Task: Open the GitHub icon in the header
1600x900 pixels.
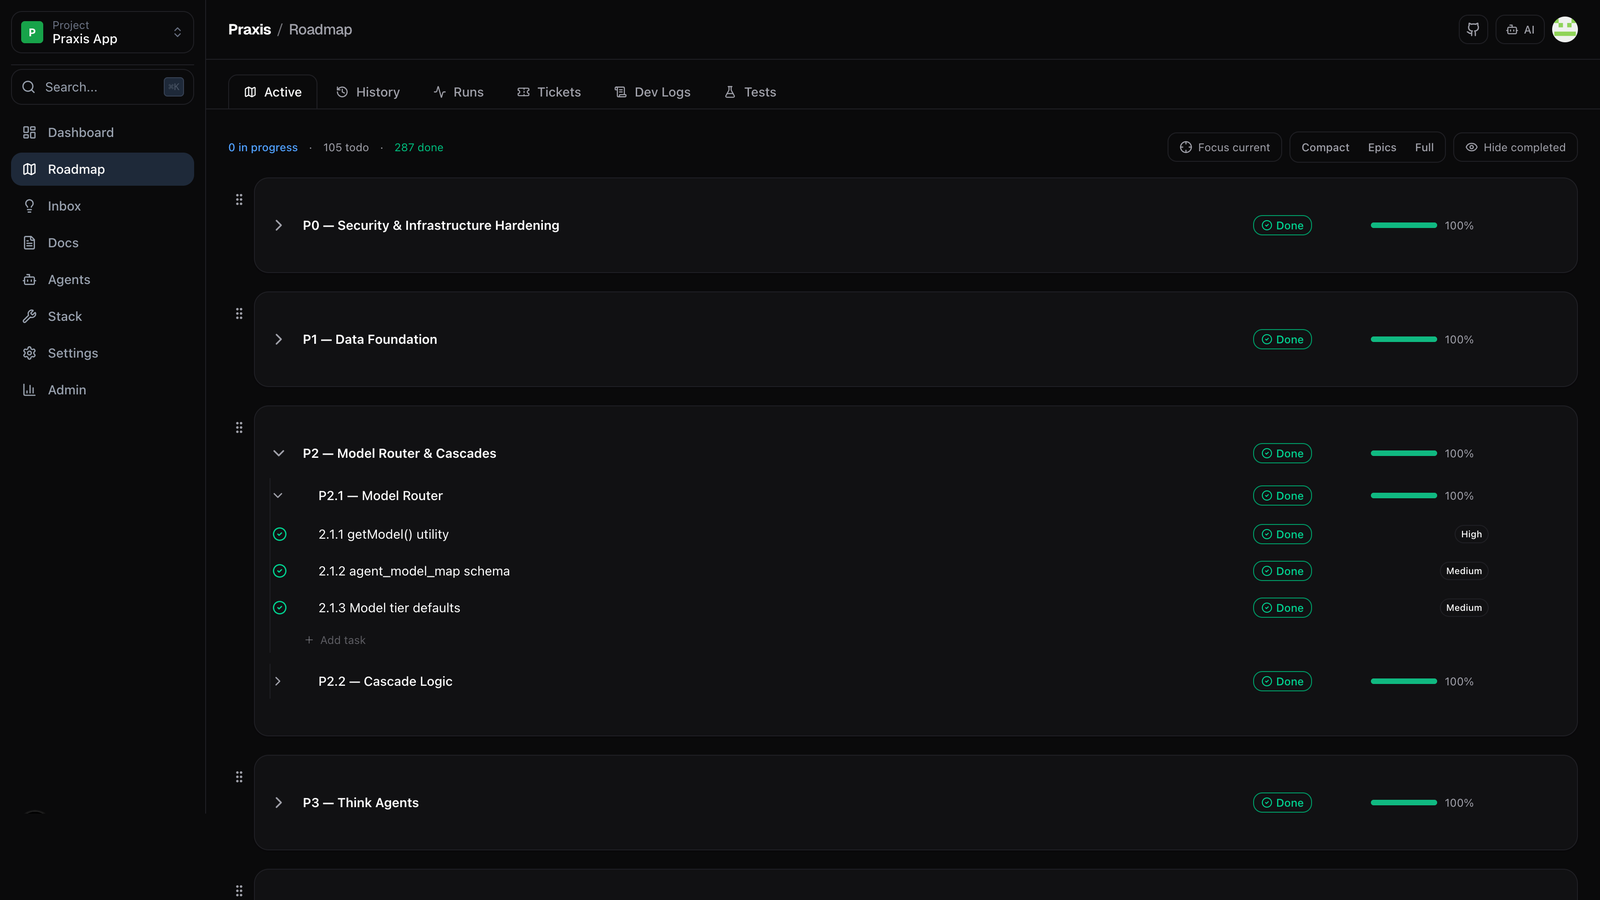Action: click(x=1472, y=29)
